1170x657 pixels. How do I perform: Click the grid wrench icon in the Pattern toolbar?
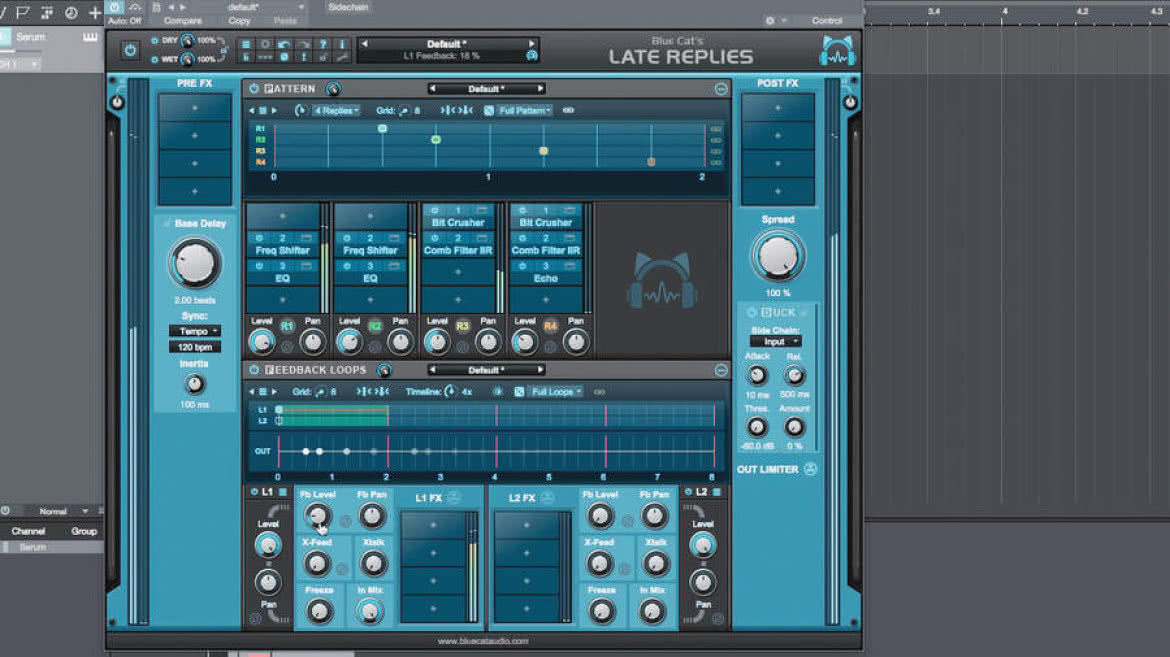click(404, 110)
